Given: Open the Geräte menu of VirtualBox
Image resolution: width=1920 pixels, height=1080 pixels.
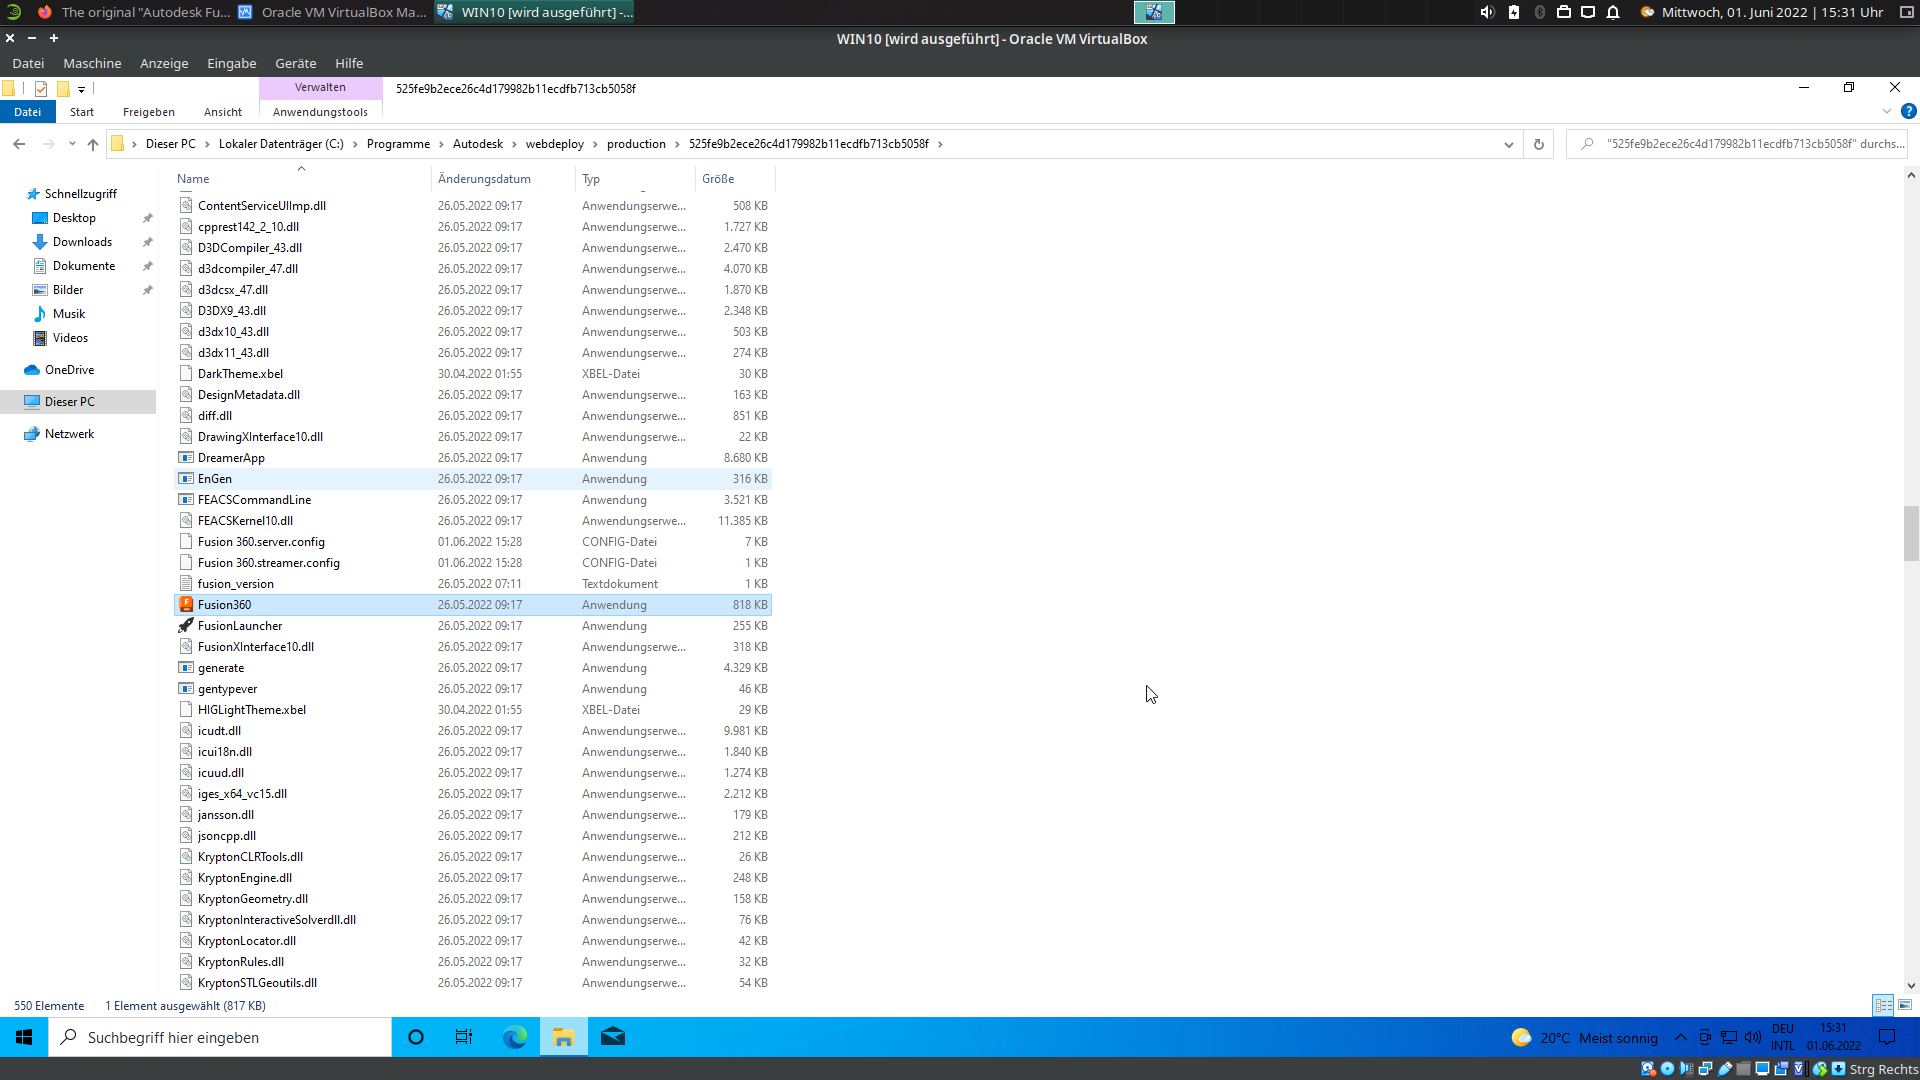Looking at the screenshot, I should (295, 63).
